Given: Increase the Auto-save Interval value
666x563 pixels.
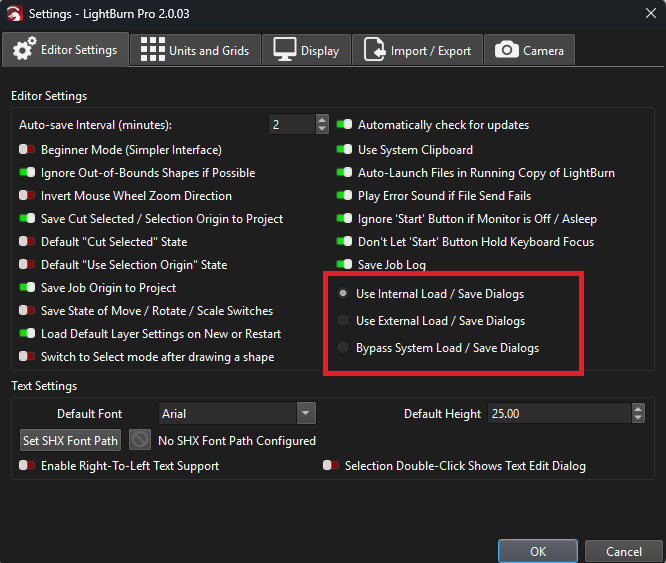Looking at the screenshot, I should (x=322, y=120).
